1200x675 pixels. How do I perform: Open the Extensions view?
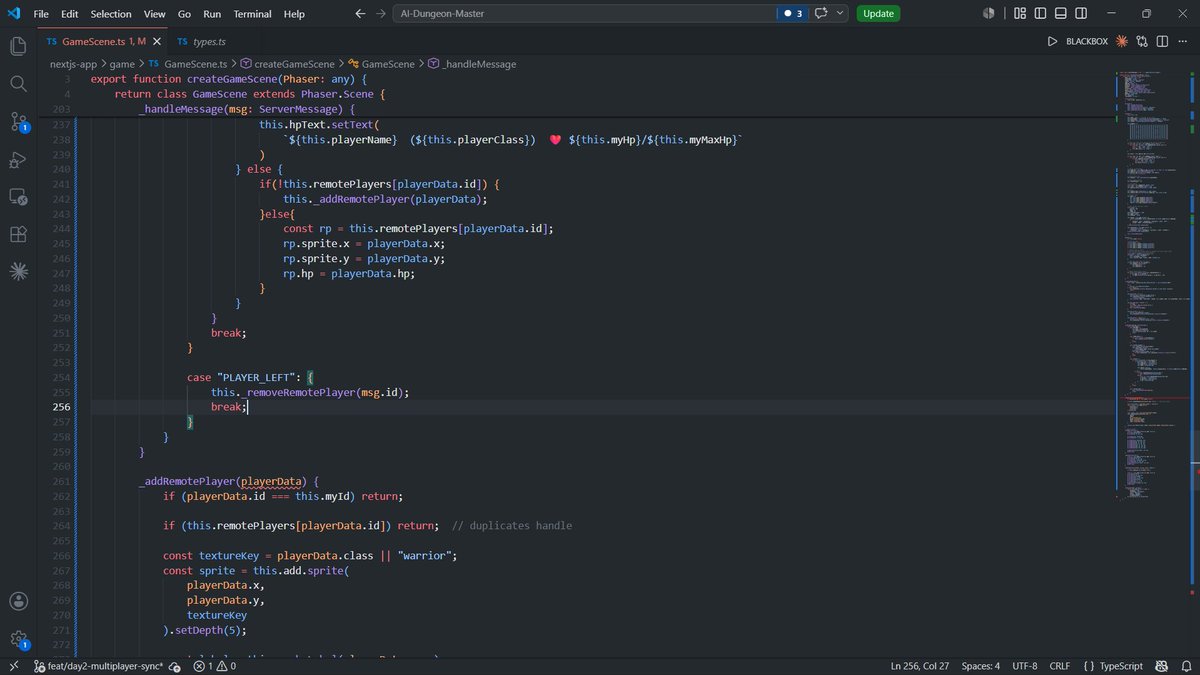point(18,234)
